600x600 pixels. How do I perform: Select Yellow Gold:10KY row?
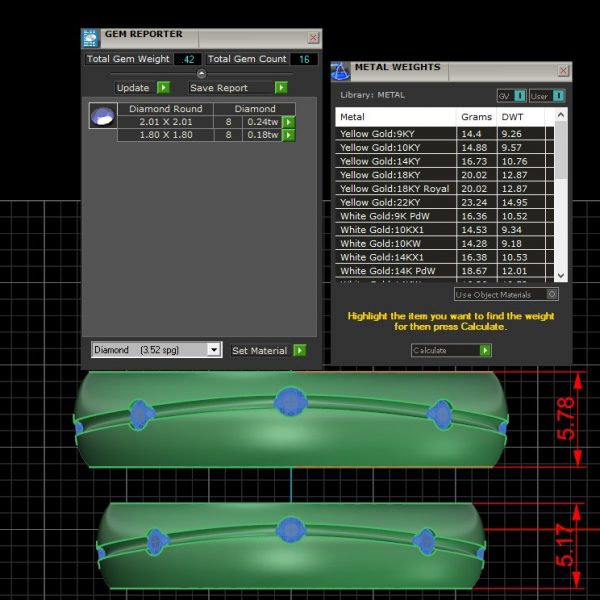444,147
